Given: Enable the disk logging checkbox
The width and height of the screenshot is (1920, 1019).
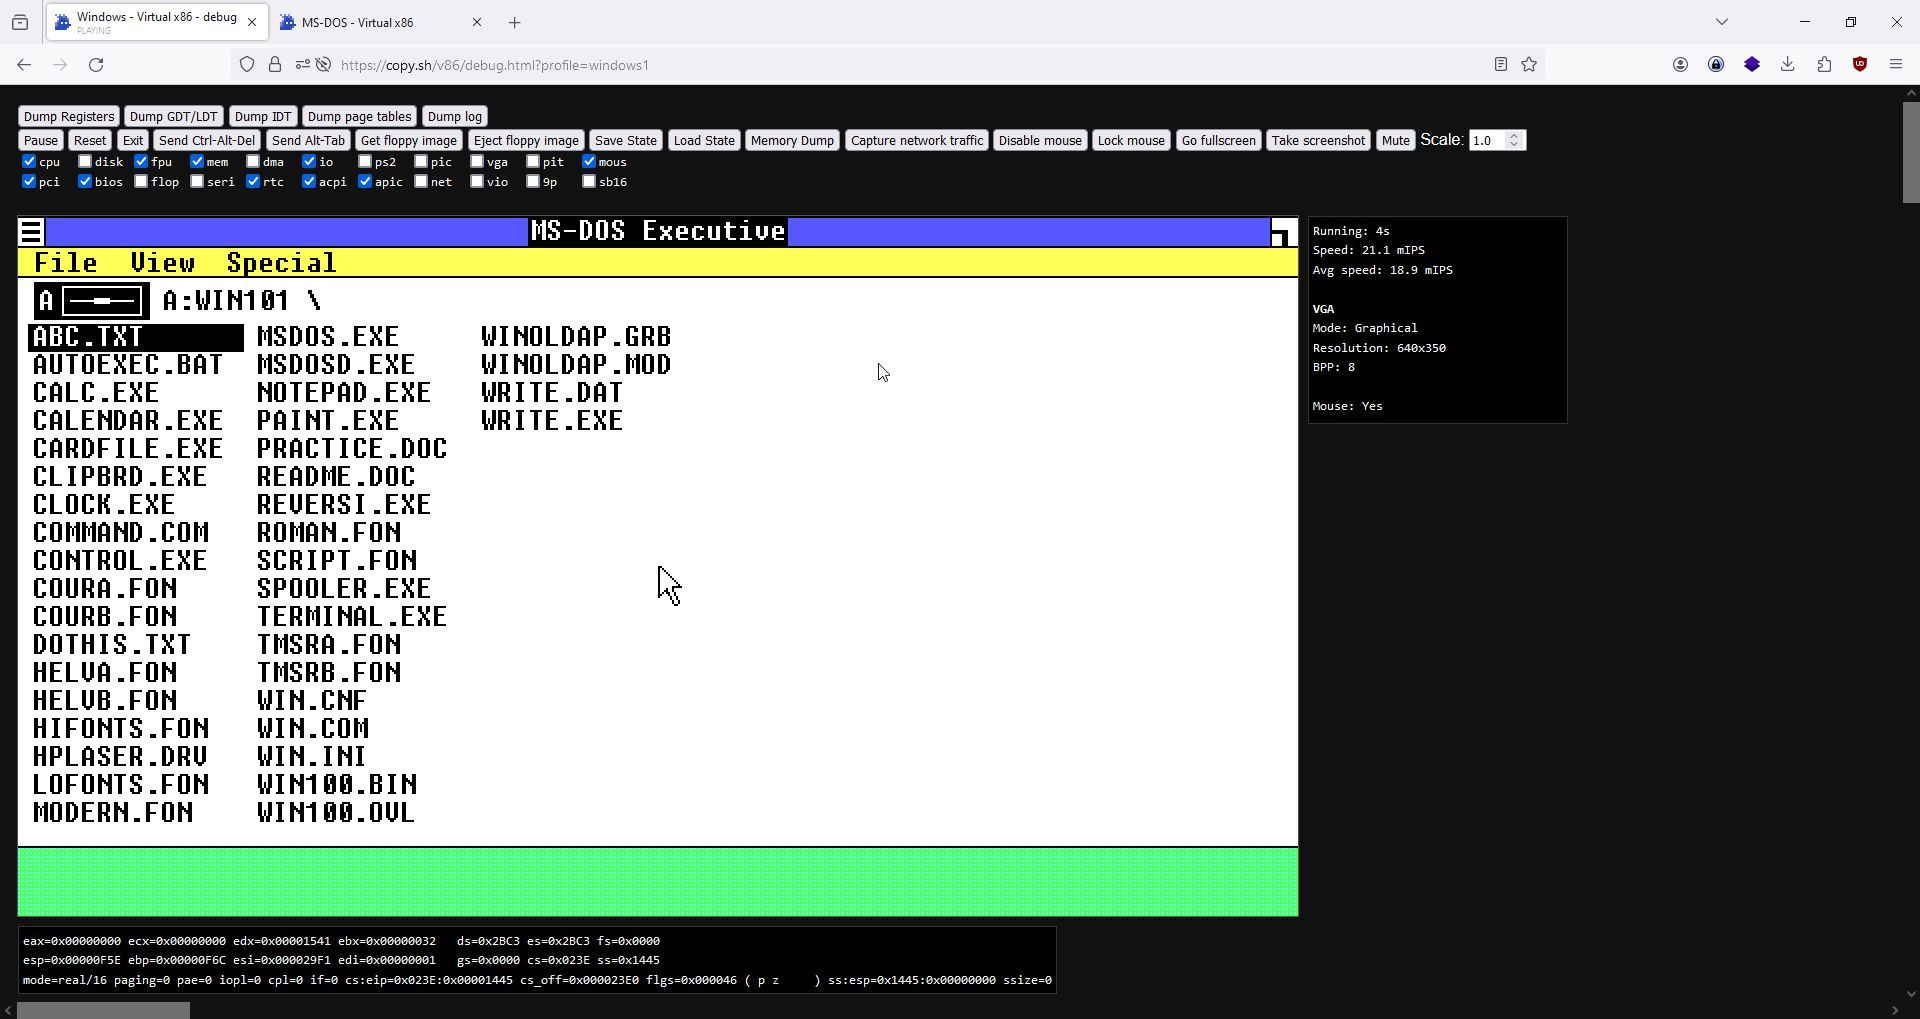Looking at the screenshot, I should coord(85,161).
